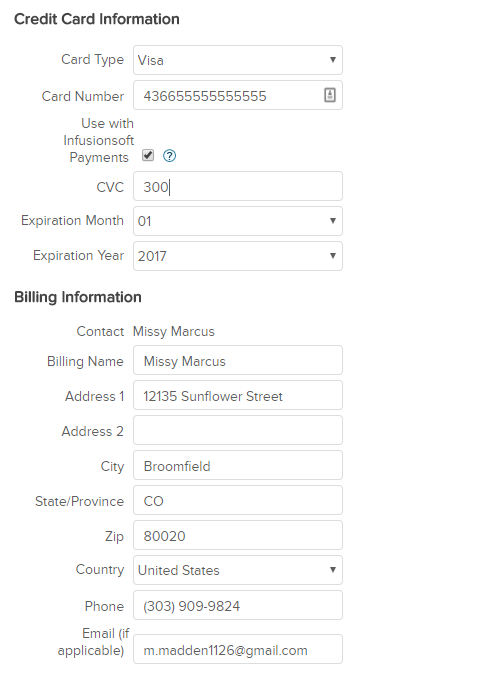Click the Card Type dropdown arrow
The height and width of the screenshot is (678, 487).
pyautogui.click(x=333, y=60)
